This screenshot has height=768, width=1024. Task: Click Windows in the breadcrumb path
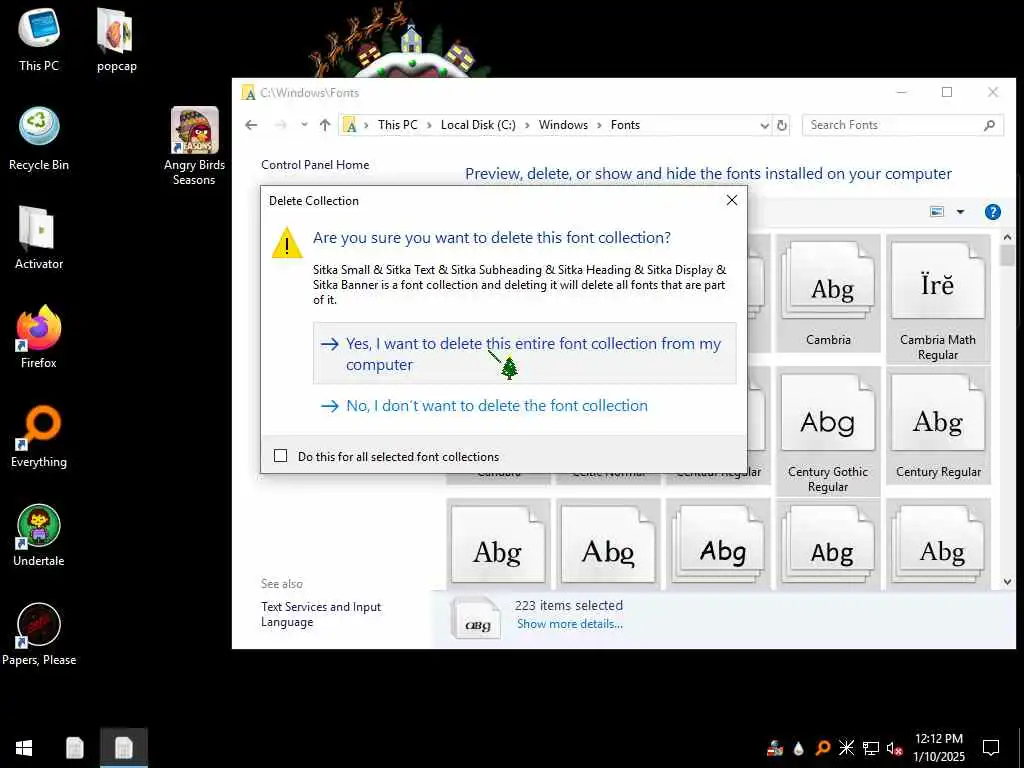[563, 125]
